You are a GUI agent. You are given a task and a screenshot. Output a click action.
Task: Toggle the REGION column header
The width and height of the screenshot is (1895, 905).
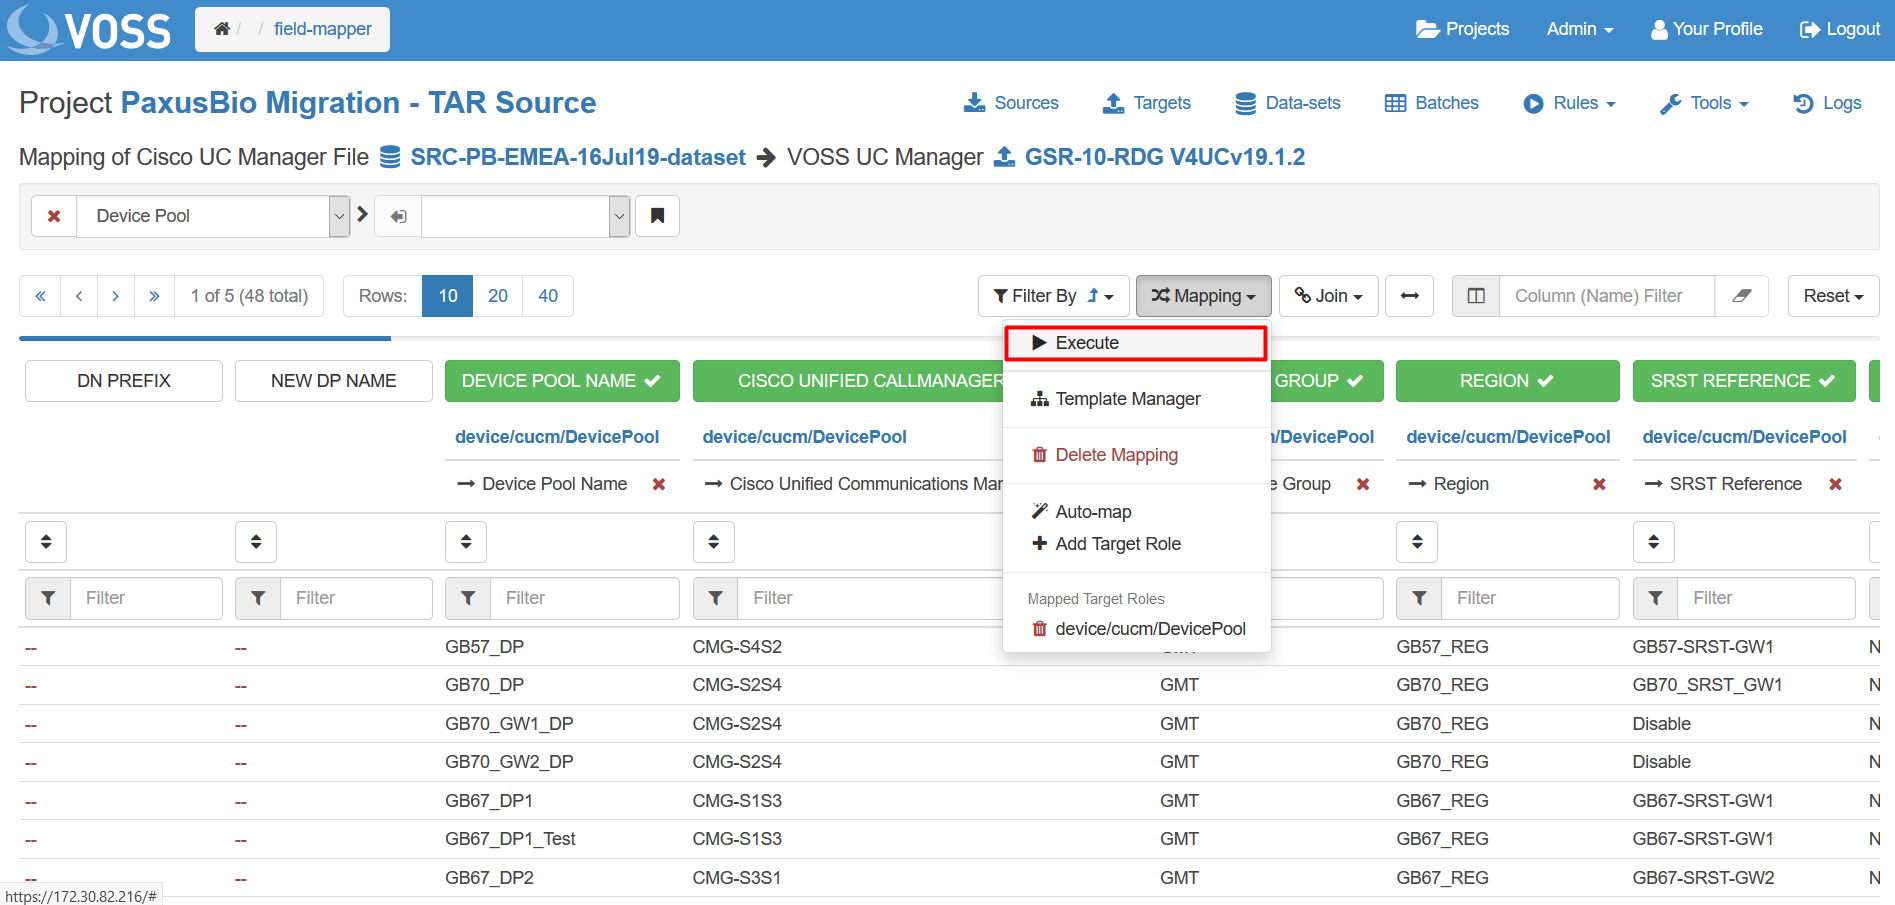pos(1506,381)
